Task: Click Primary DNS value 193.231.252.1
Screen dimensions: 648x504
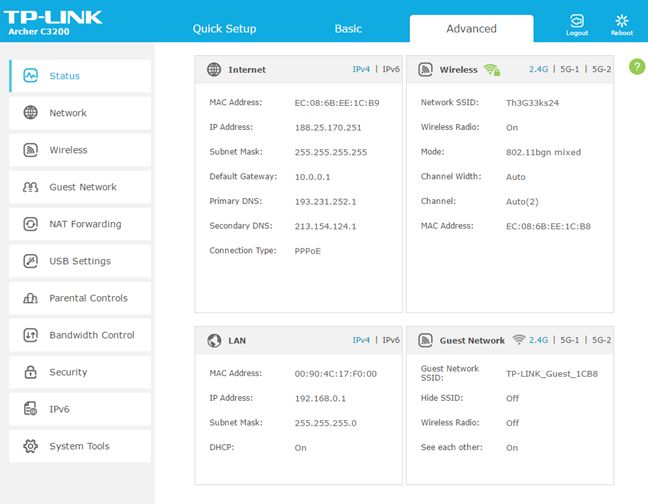Action: click(325, 202)
